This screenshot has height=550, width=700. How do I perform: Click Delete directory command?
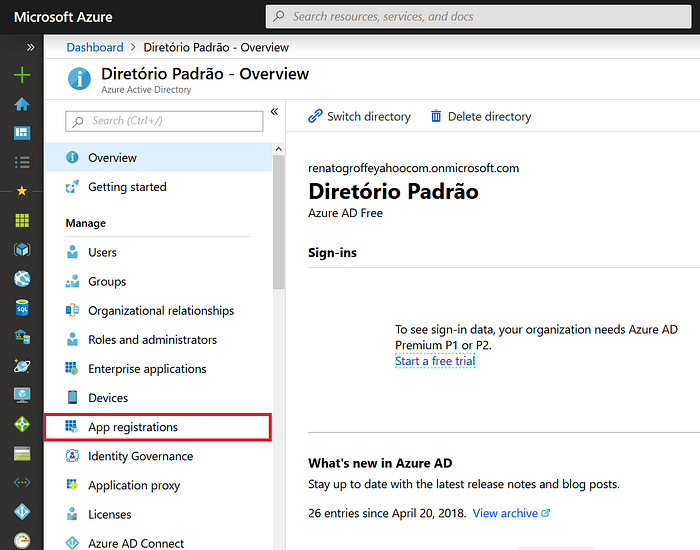[480, 117]
